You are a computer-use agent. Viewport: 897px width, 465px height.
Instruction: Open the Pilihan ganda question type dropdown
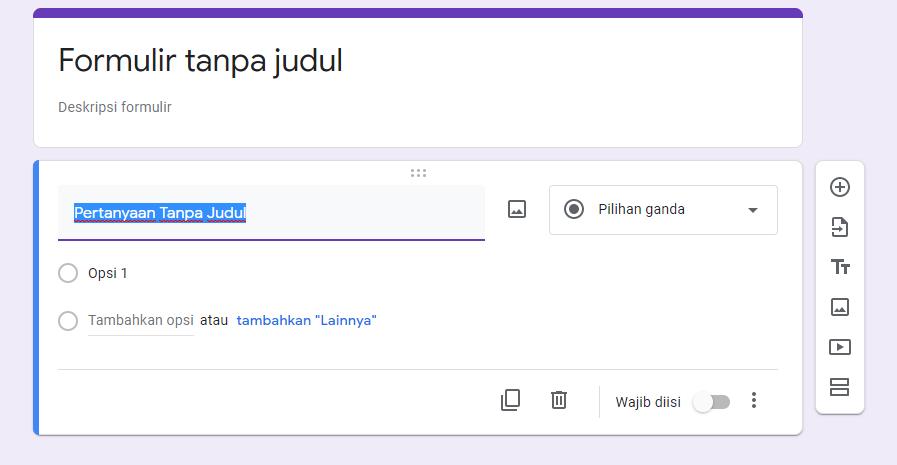(663, 210)
